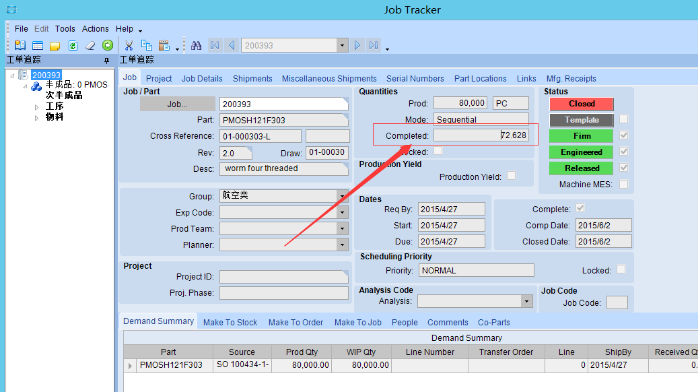Click the red Closed status button
This screenshot has height=392, width=698.
coord(581,104)
